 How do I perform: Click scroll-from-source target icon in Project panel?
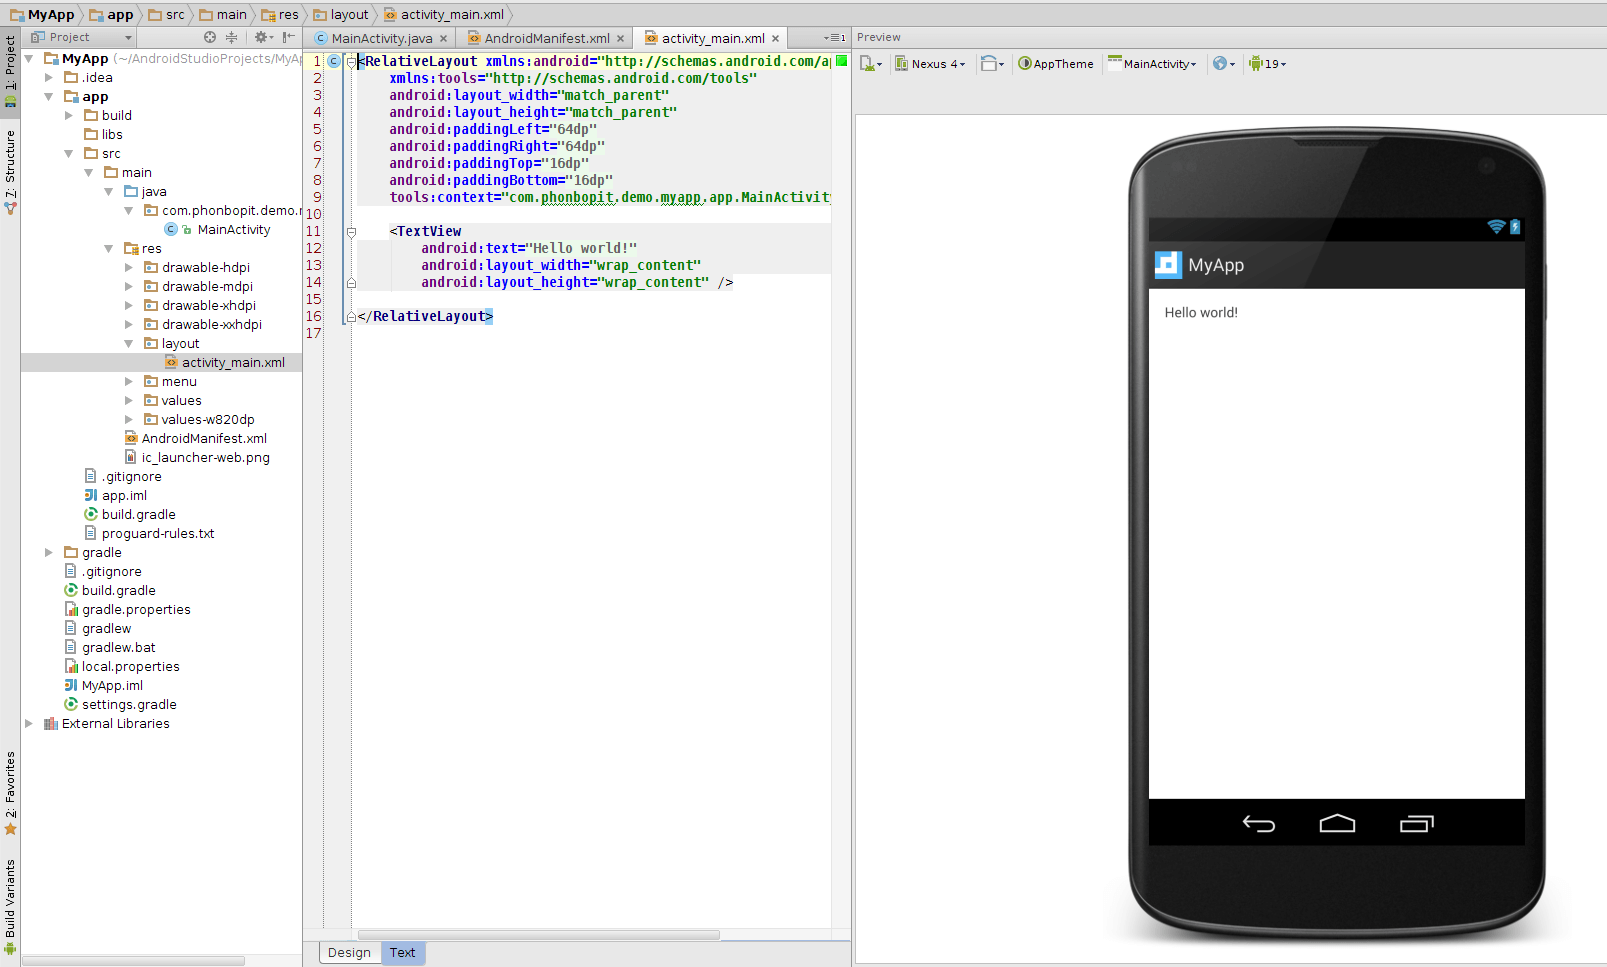[x=210, y=37]
